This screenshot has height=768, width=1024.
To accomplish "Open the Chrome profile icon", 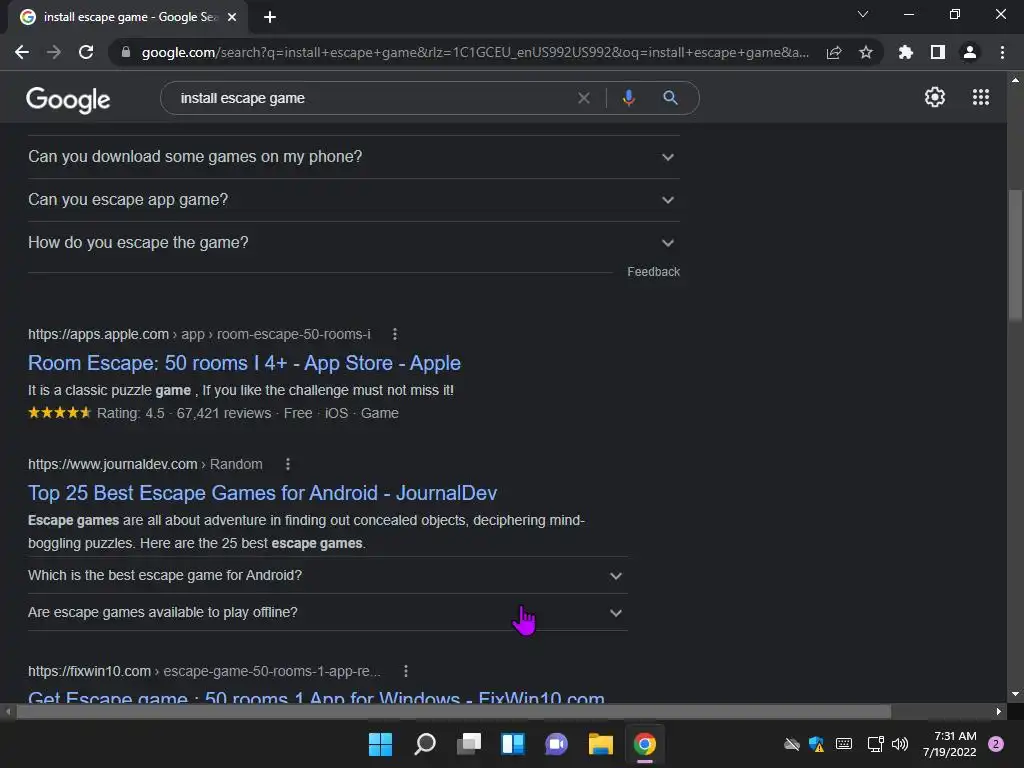I will [x=970, y=52].
